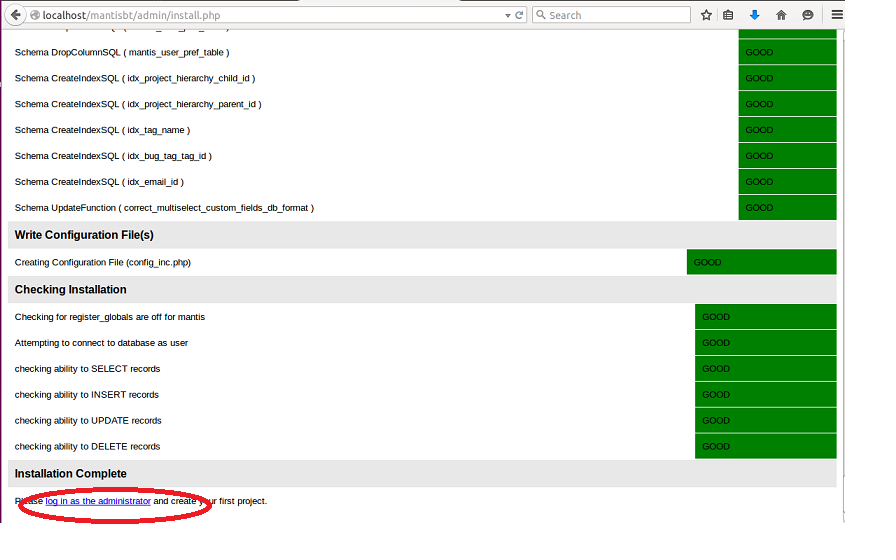The width and height of the screenshot is (896, 560).
Task: Click 'checking ability to INSERT records' text
Action: coord(87,395)
